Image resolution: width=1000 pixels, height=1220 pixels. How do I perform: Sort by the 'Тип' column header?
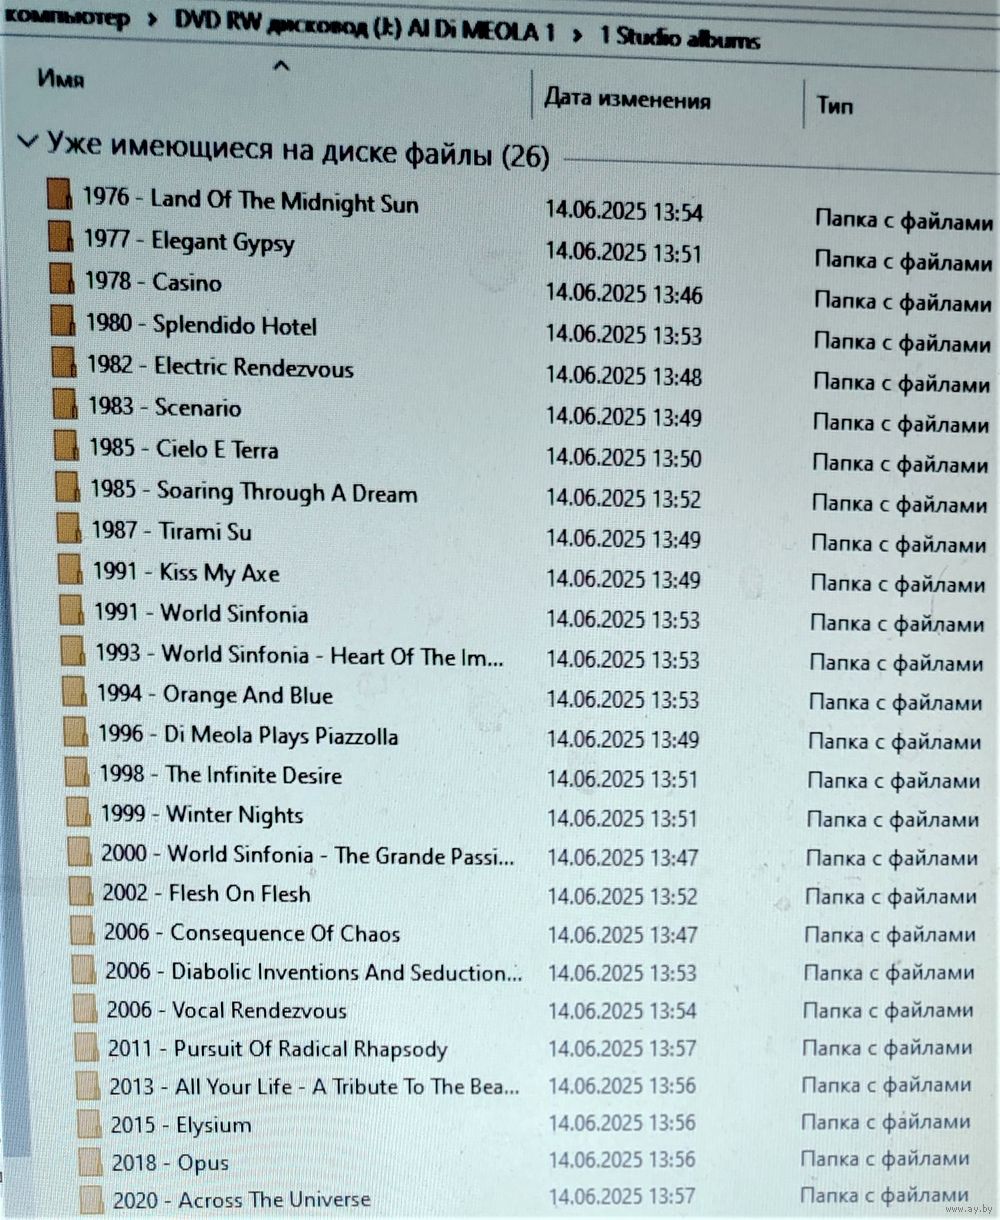tap(834, 104)
